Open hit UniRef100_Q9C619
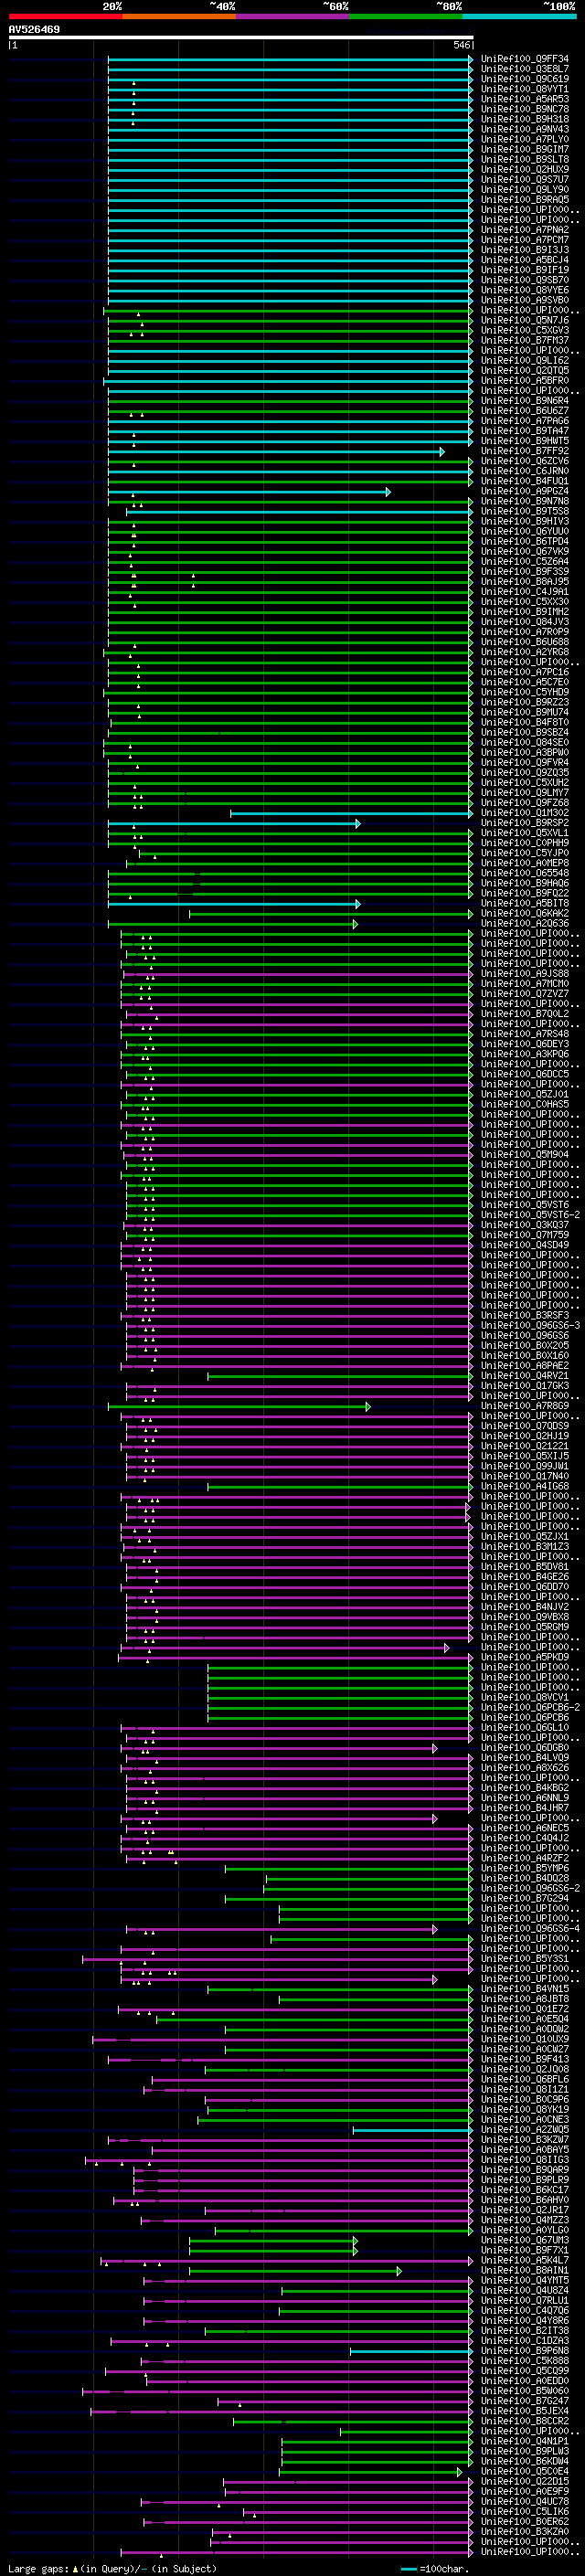 tap(525, 79)
